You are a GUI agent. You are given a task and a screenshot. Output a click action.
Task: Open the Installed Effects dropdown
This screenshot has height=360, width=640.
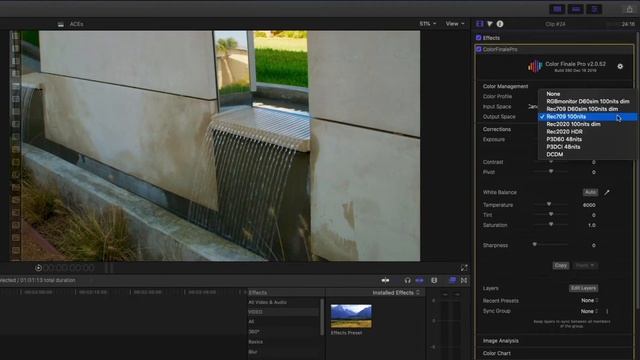[396, 293]
